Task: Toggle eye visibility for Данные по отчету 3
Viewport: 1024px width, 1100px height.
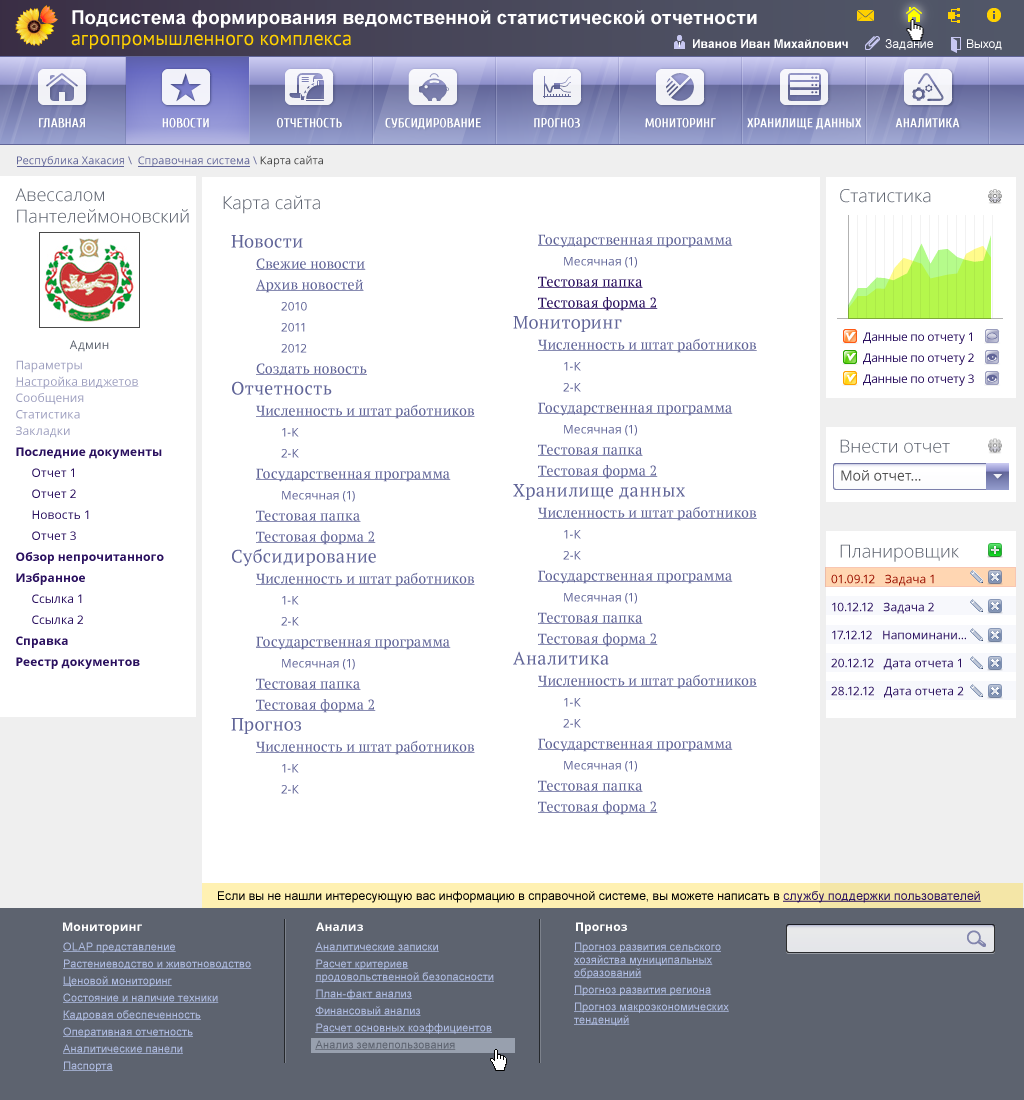Action: 992,378
